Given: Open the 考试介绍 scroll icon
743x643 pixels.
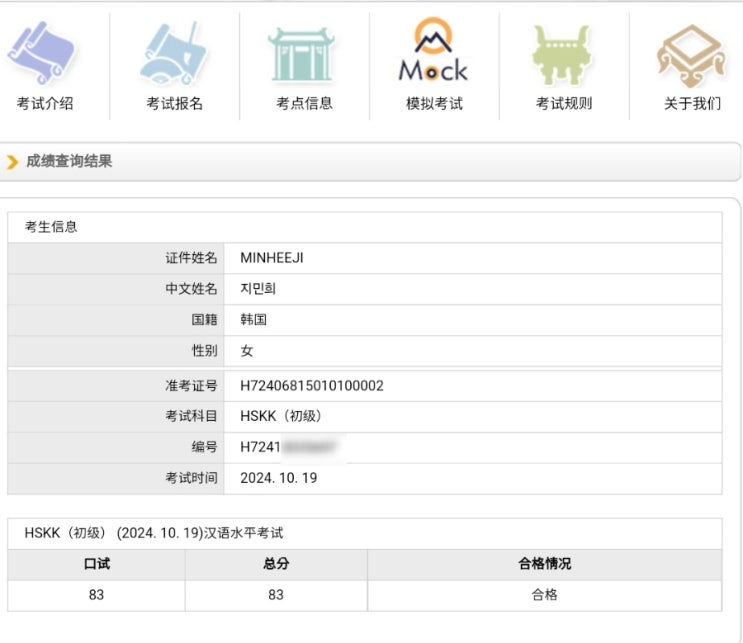Looking at the screenshot, I should point(42,53).
